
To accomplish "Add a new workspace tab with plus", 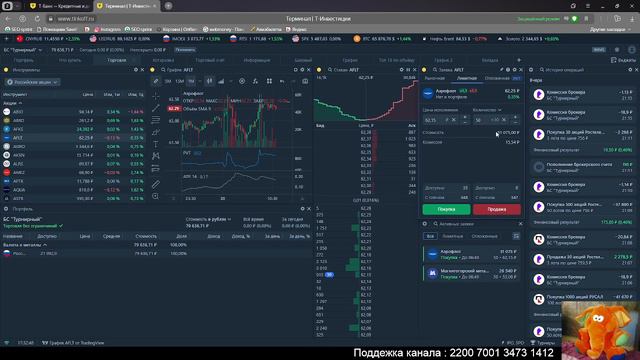I will tap(519, 60).
